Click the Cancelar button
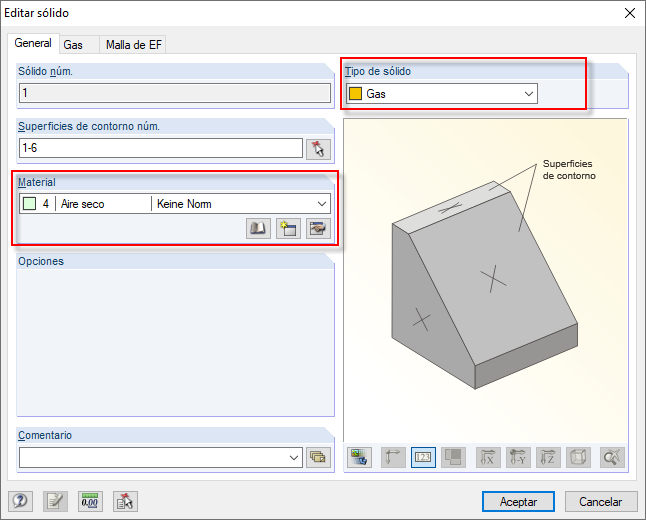 tap(601, 501)
